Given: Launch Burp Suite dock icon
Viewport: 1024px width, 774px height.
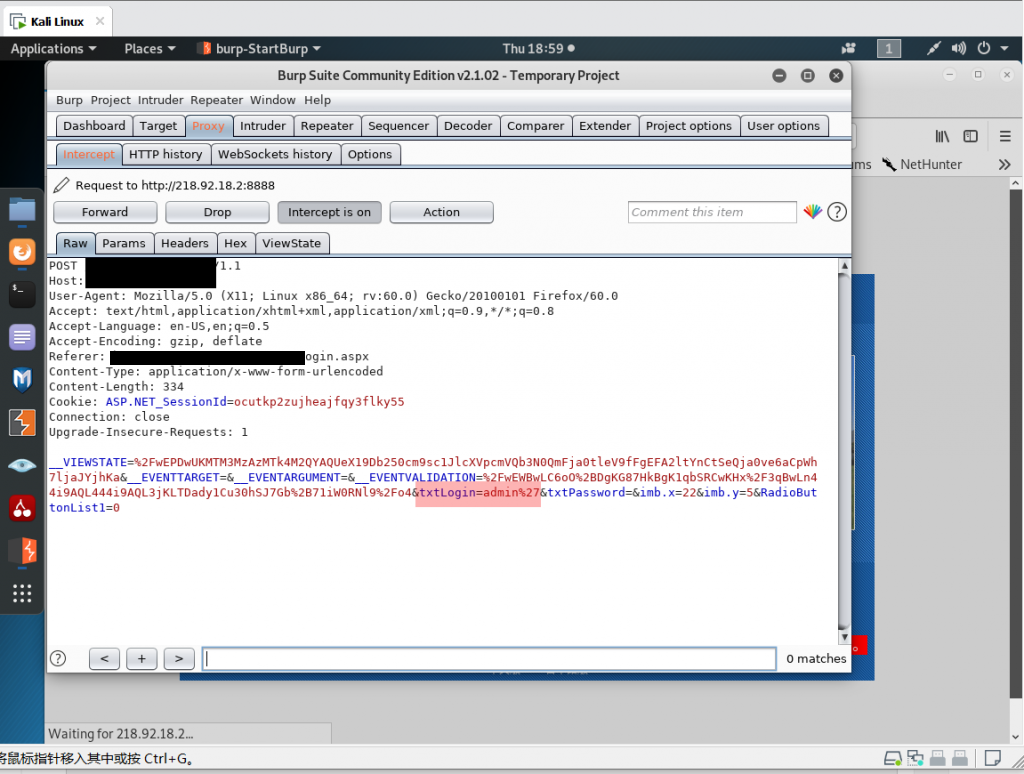Looking at the screenshot, I should tap(22, 422).
